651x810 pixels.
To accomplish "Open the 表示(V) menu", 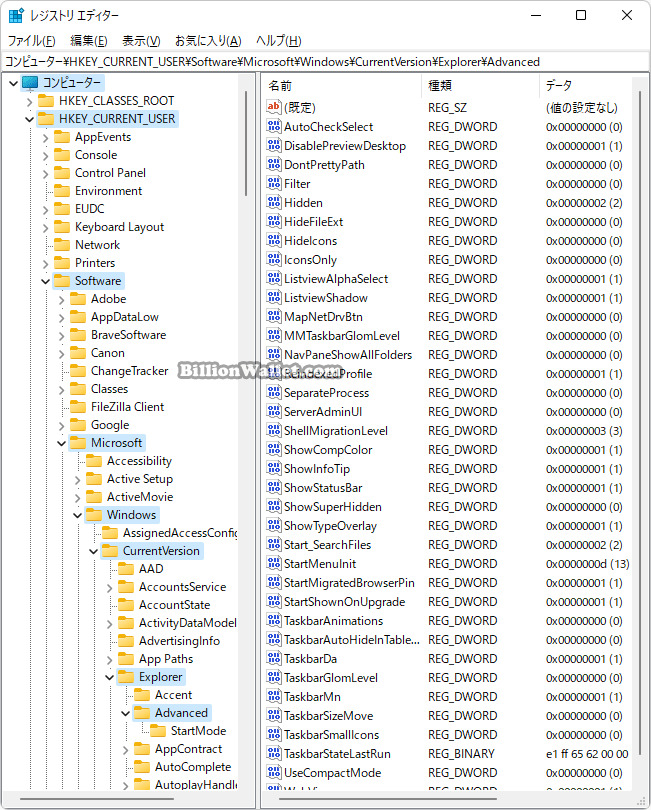I will click(x=141, y=40).
